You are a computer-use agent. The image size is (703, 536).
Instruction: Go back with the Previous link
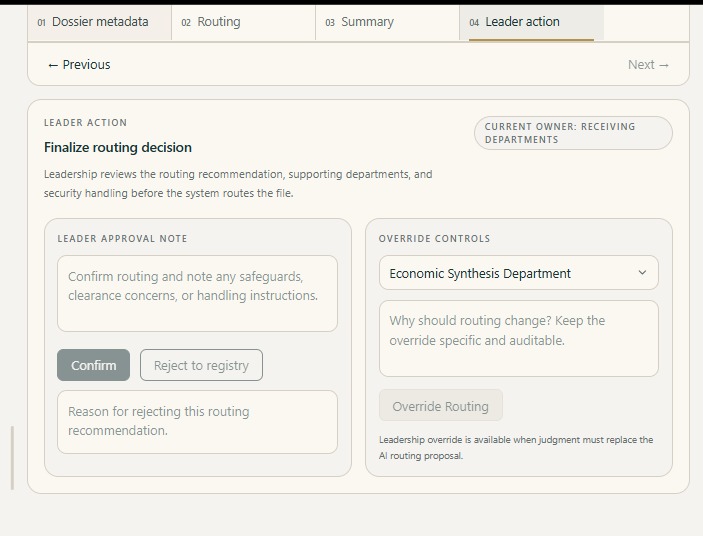[79, 65]
